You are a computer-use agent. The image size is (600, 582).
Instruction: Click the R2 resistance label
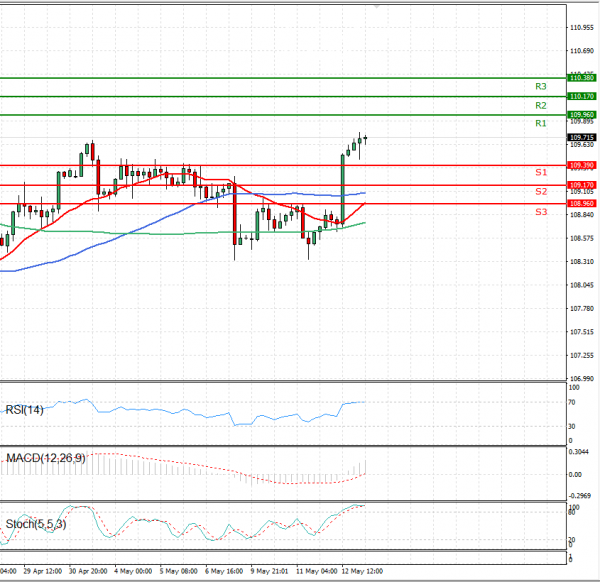point(541,105)
